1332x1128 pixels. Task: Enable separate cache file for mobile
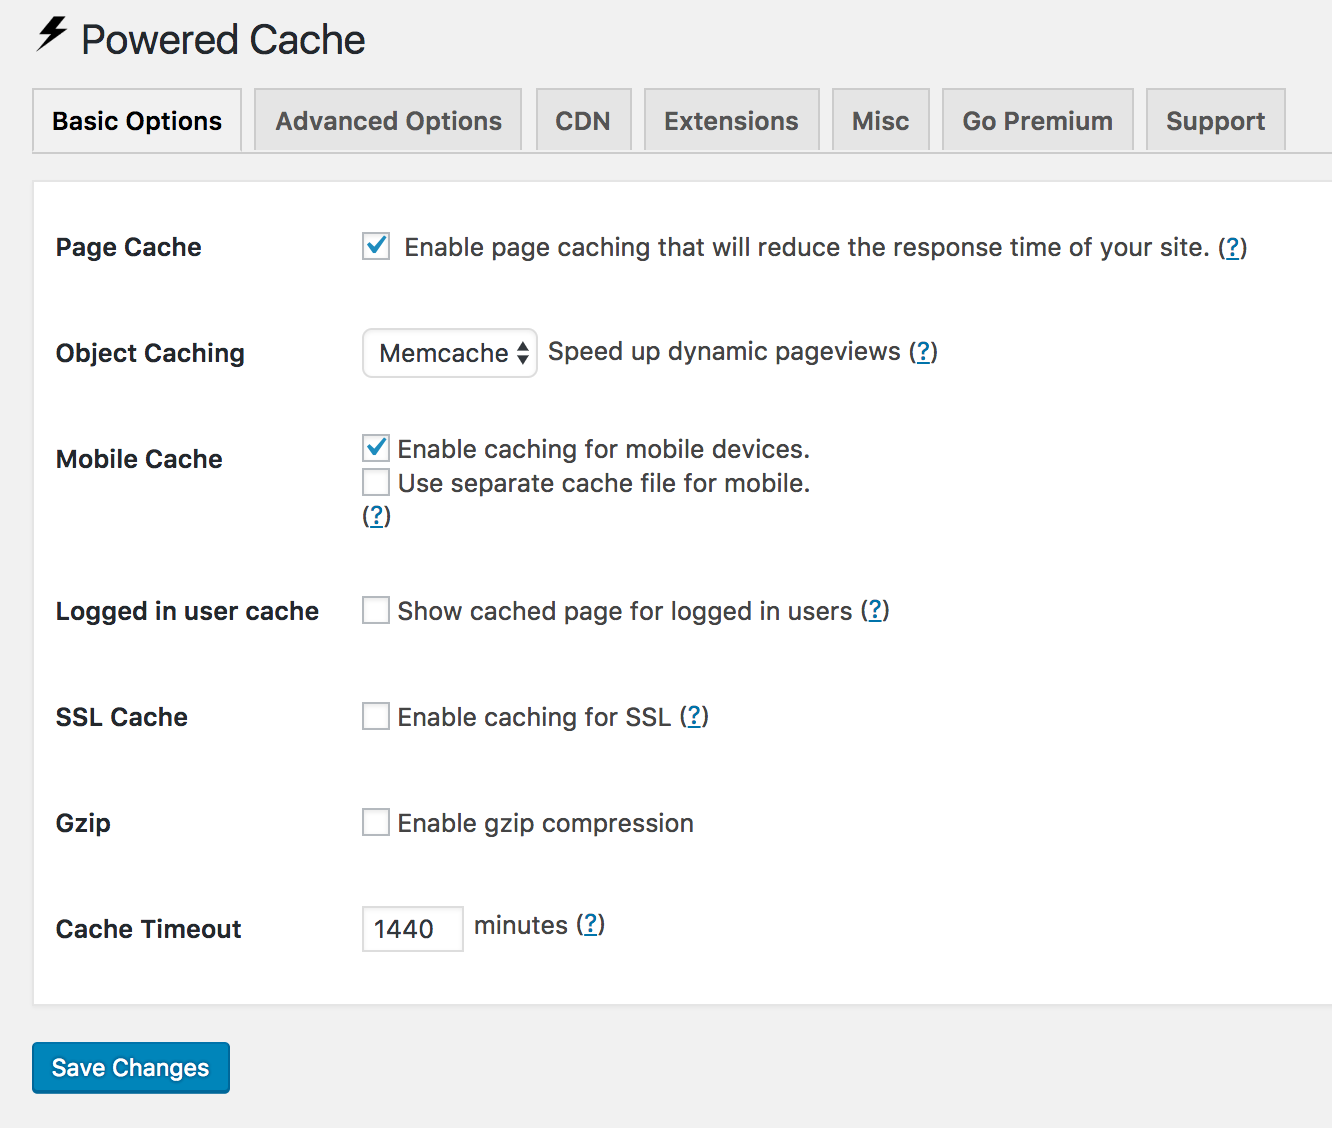tap(375, 482)
